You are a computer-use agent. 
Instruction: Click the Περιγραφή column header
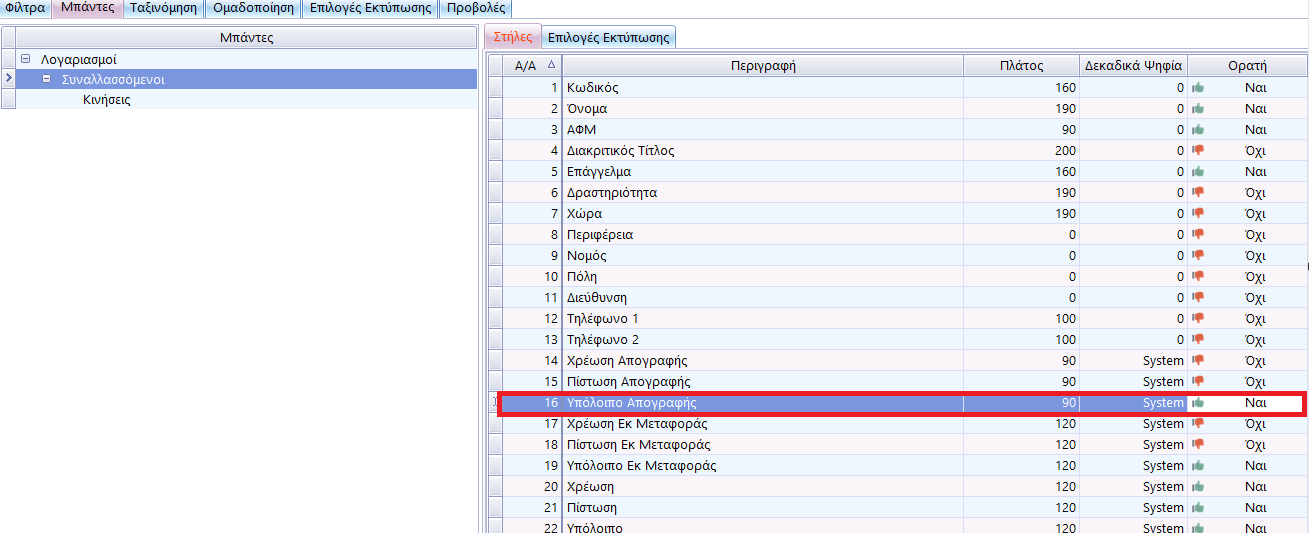tap(762, 66)
